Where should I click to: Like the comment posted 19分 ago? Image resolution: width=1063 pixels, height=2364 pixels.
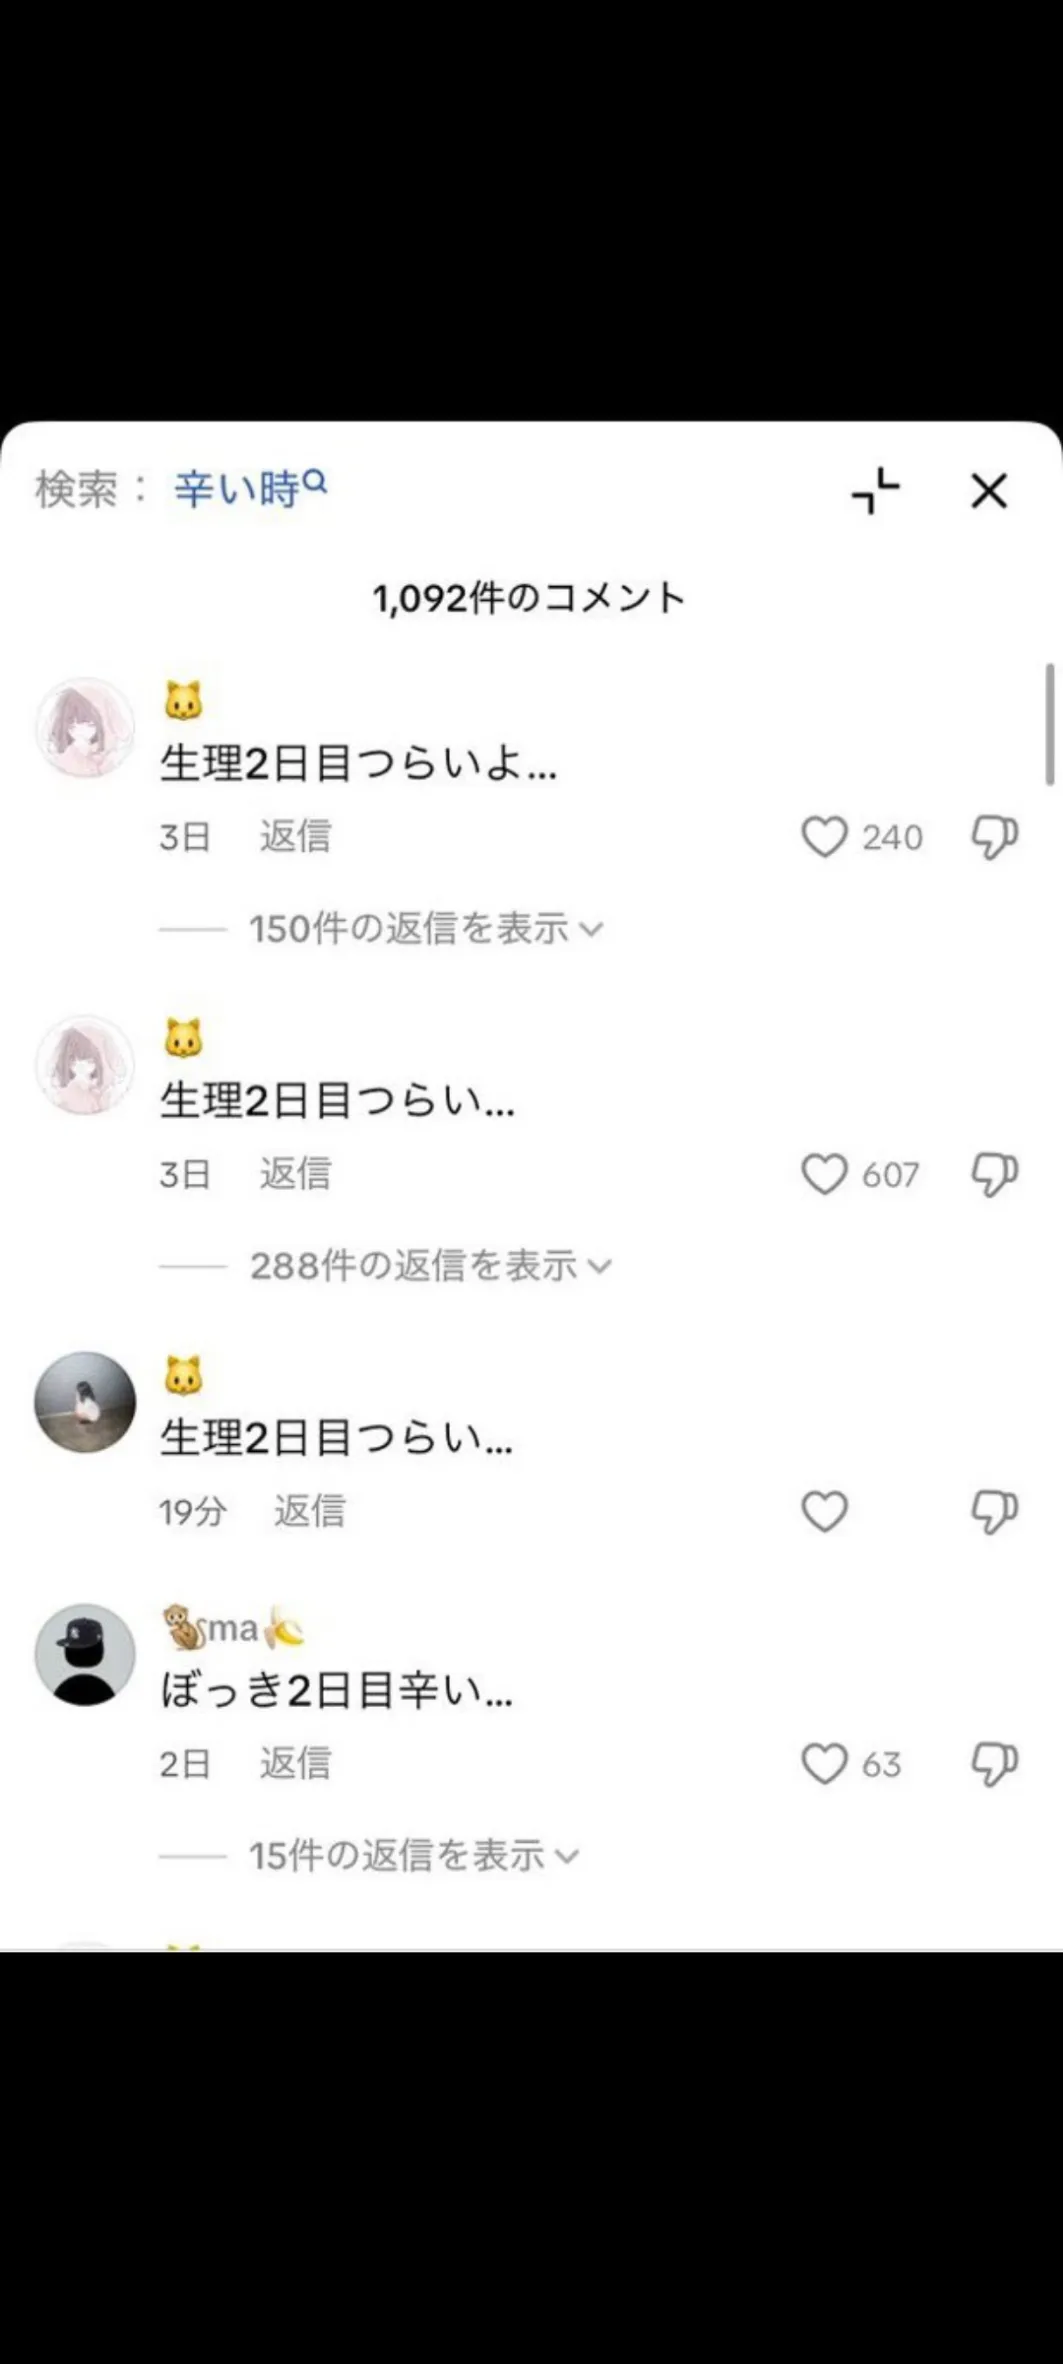[824, 1511]
